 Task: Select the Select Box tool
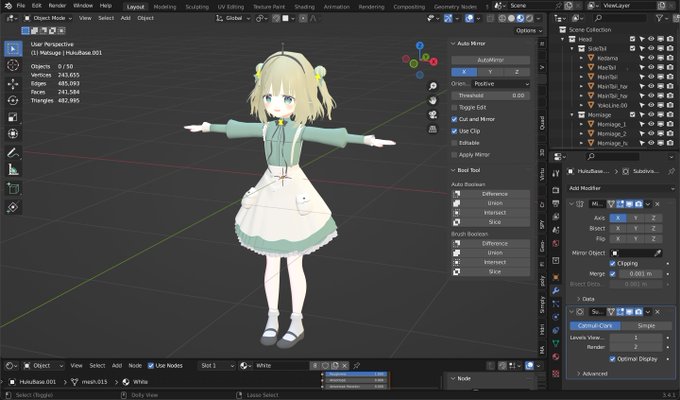coord(13,49)
